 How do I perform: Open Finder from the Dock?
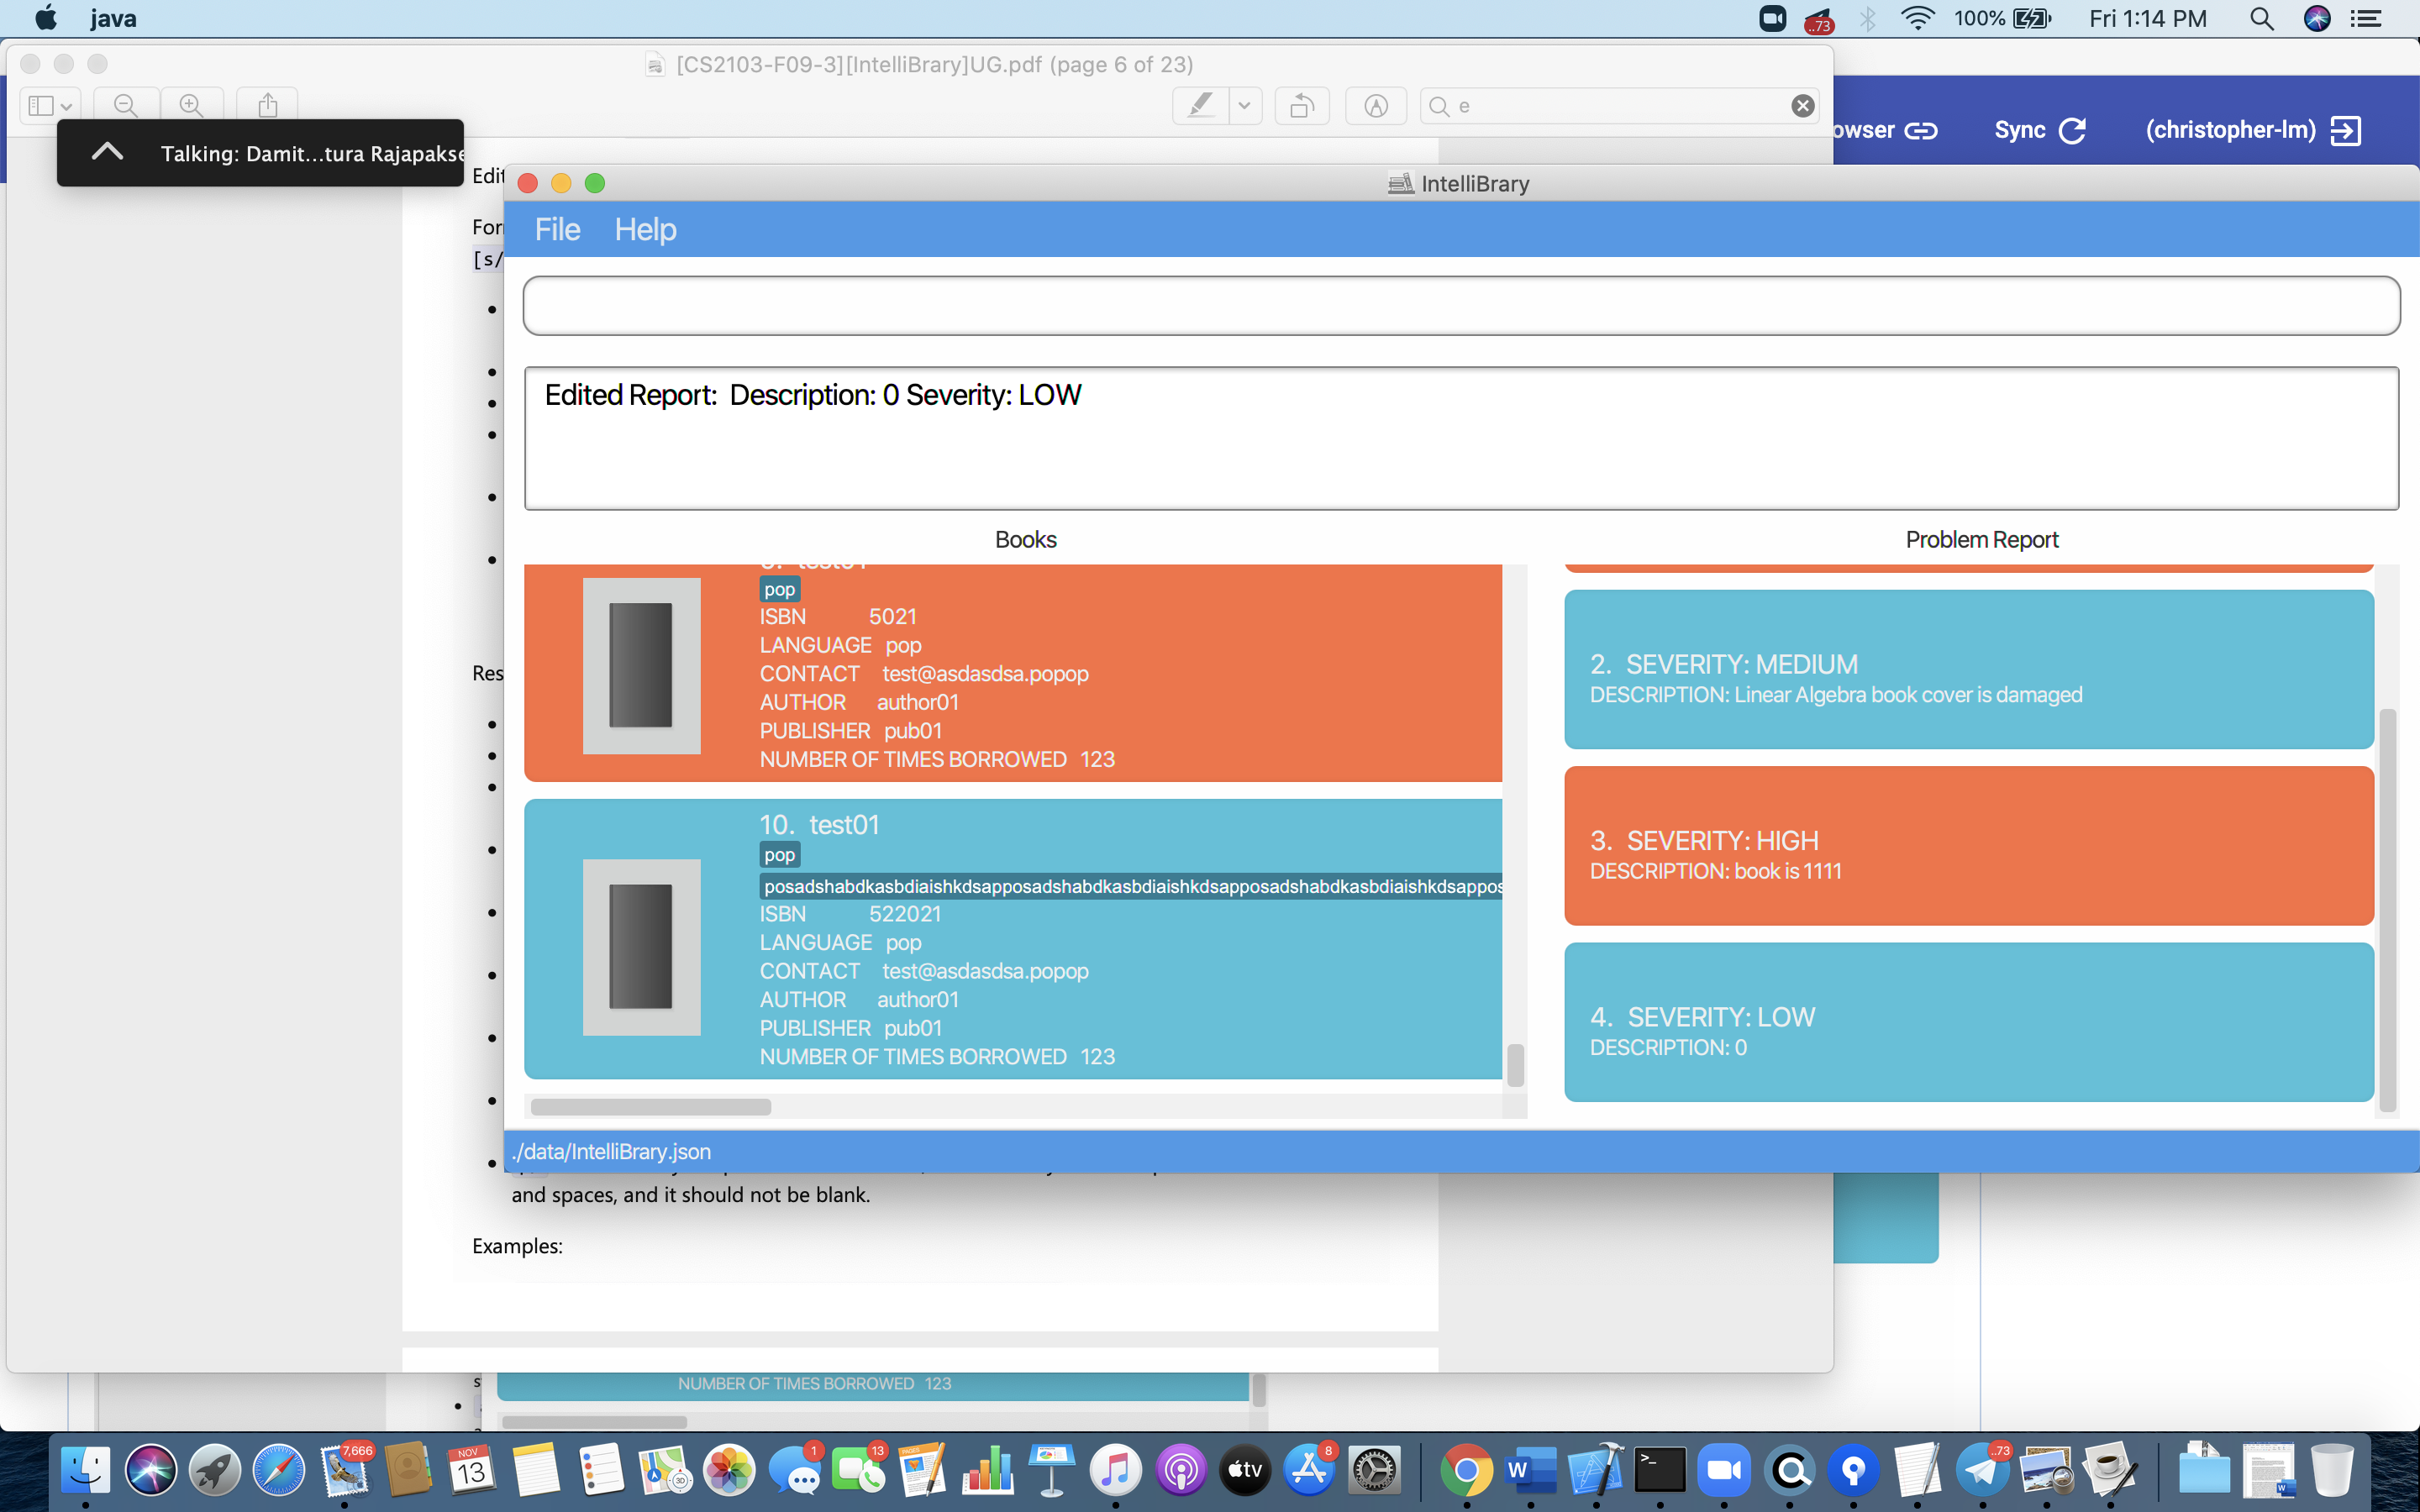point(86,1470)
